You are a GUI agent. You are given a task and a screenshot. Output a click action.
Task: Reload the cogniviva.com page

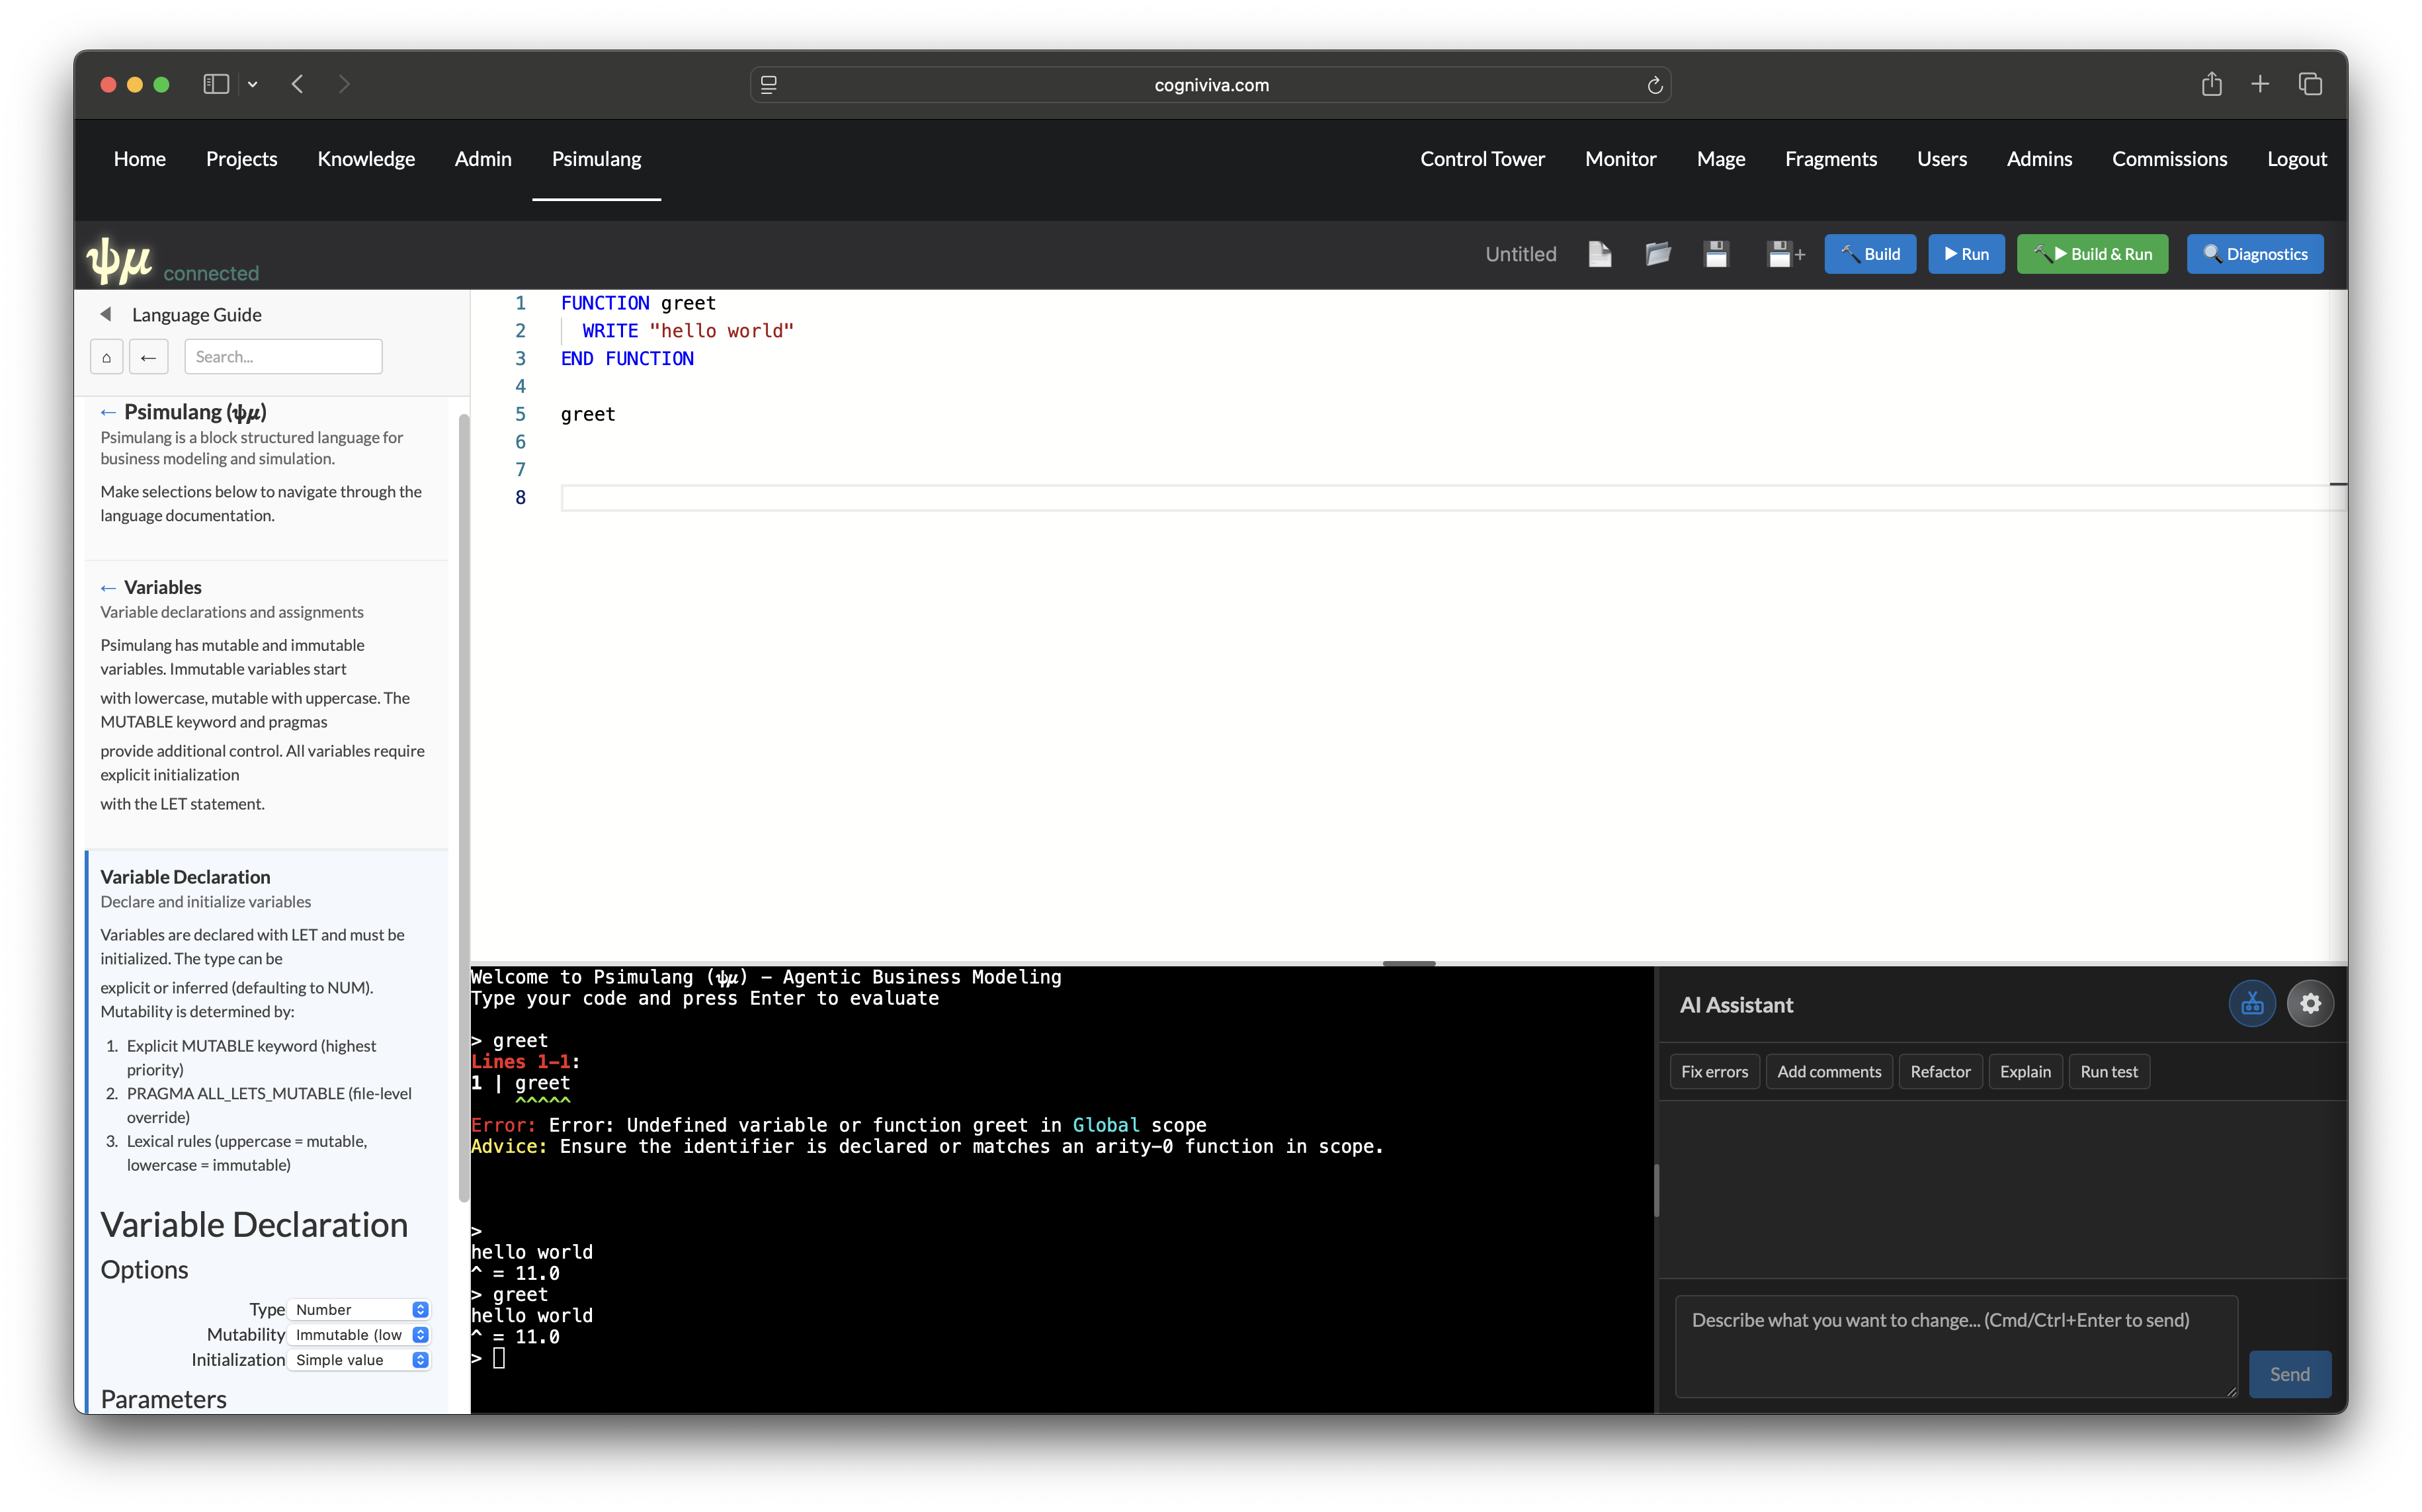1655,85
